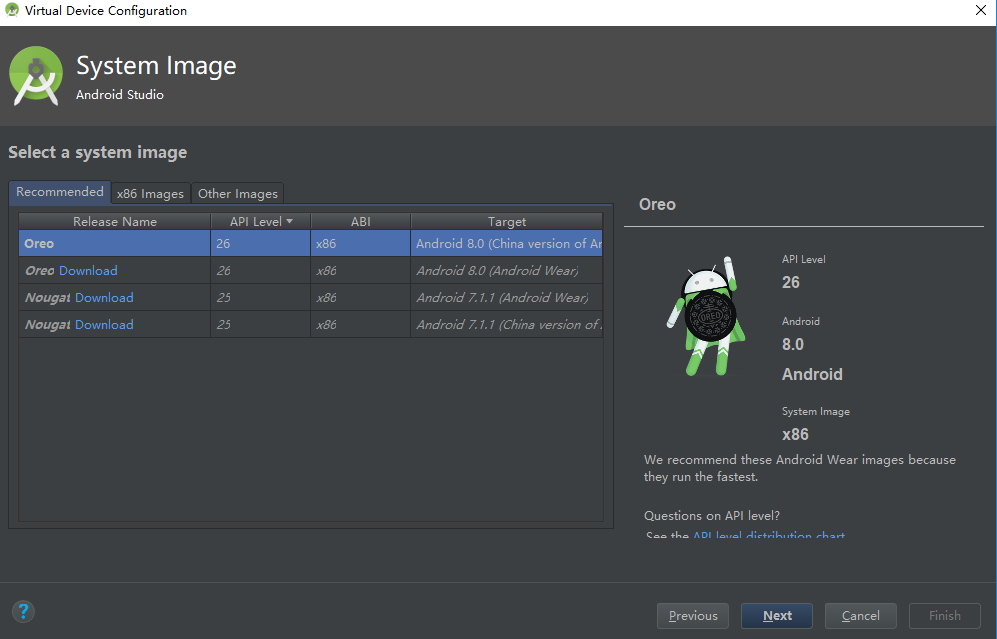
Task: Download Nougat China version image
Action: pyautogui.click(x=104, y=324)
